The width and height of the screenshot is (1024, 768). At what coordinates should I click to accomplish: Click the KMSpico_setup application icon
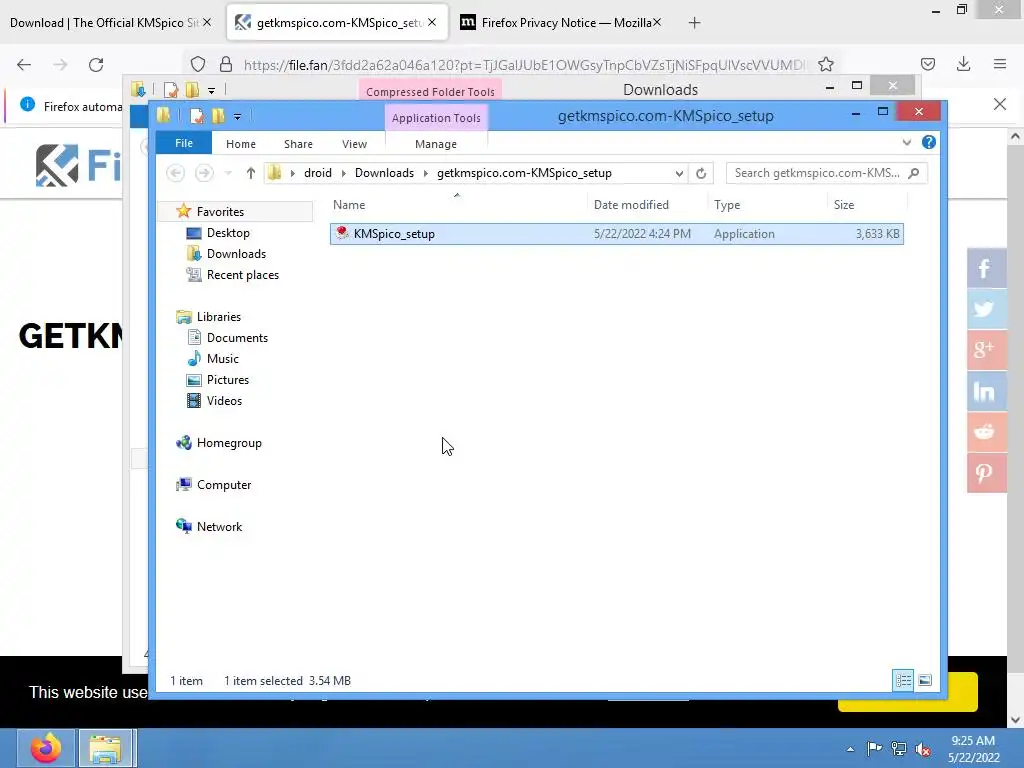pos(342,233)
